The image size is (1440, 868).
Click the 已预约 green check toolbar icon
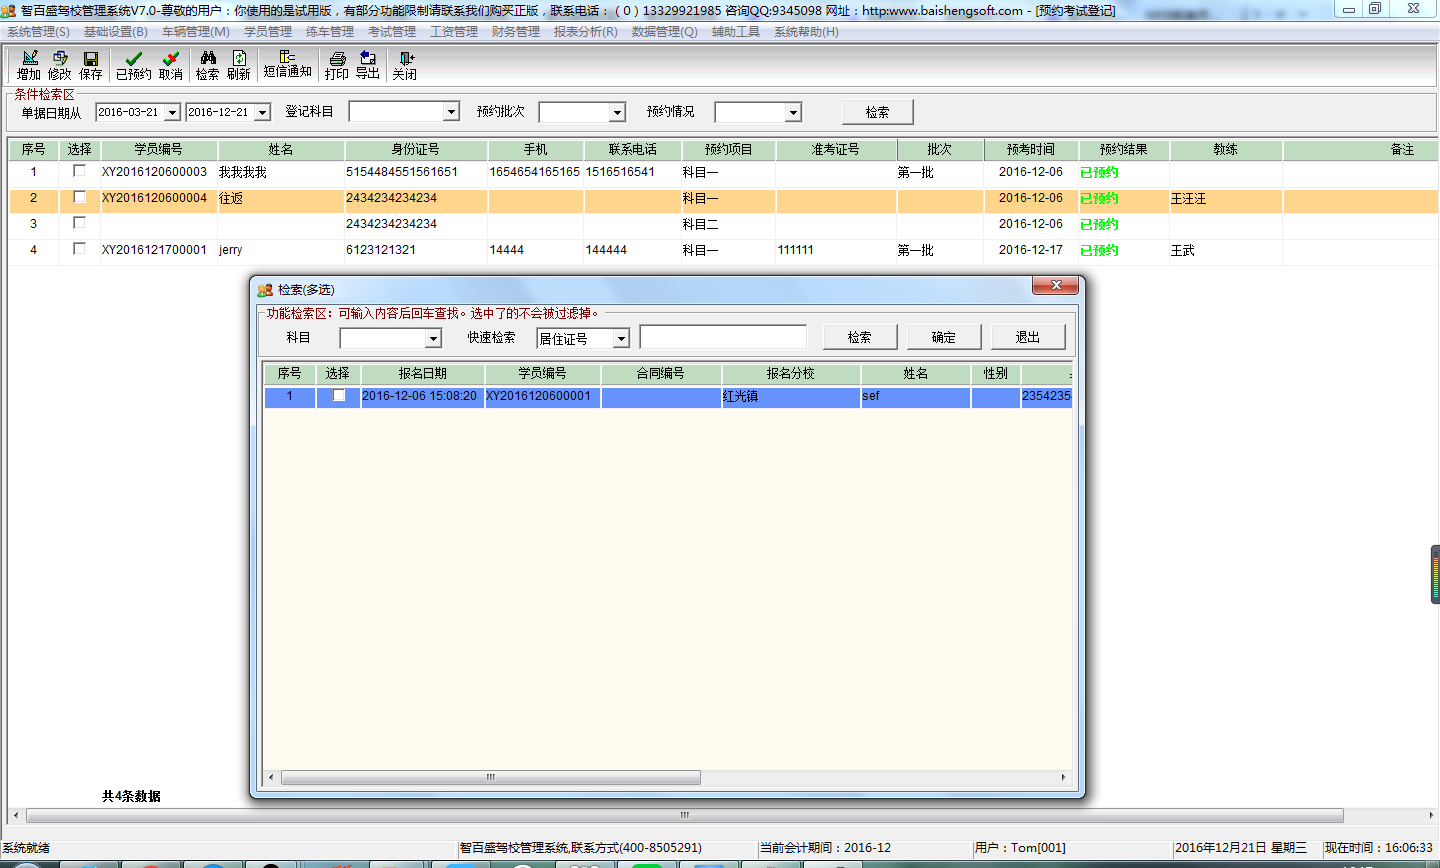pos(133,66)
